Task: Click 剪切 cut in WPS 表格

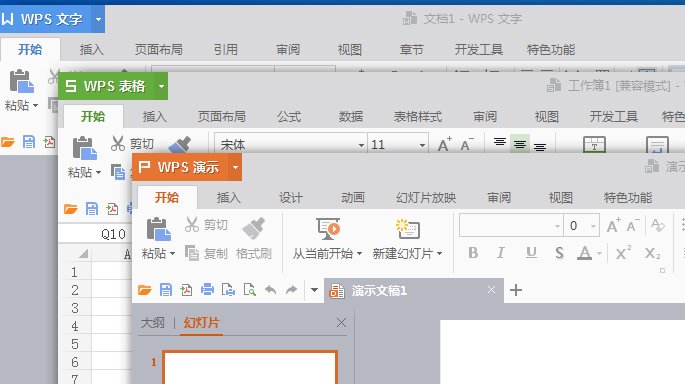Action: coord(132,144)
